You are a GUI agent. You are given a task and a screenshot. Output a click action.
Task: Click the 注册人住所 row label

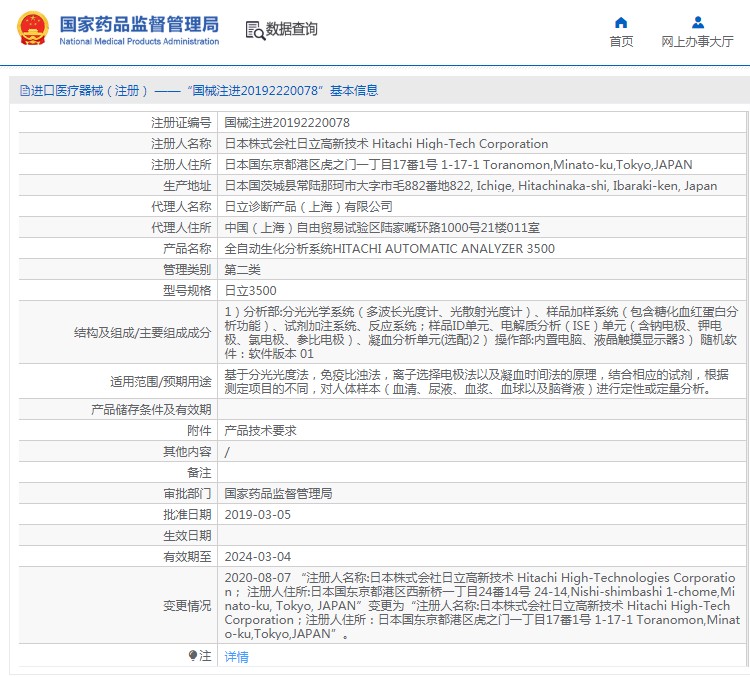point(181,165)
